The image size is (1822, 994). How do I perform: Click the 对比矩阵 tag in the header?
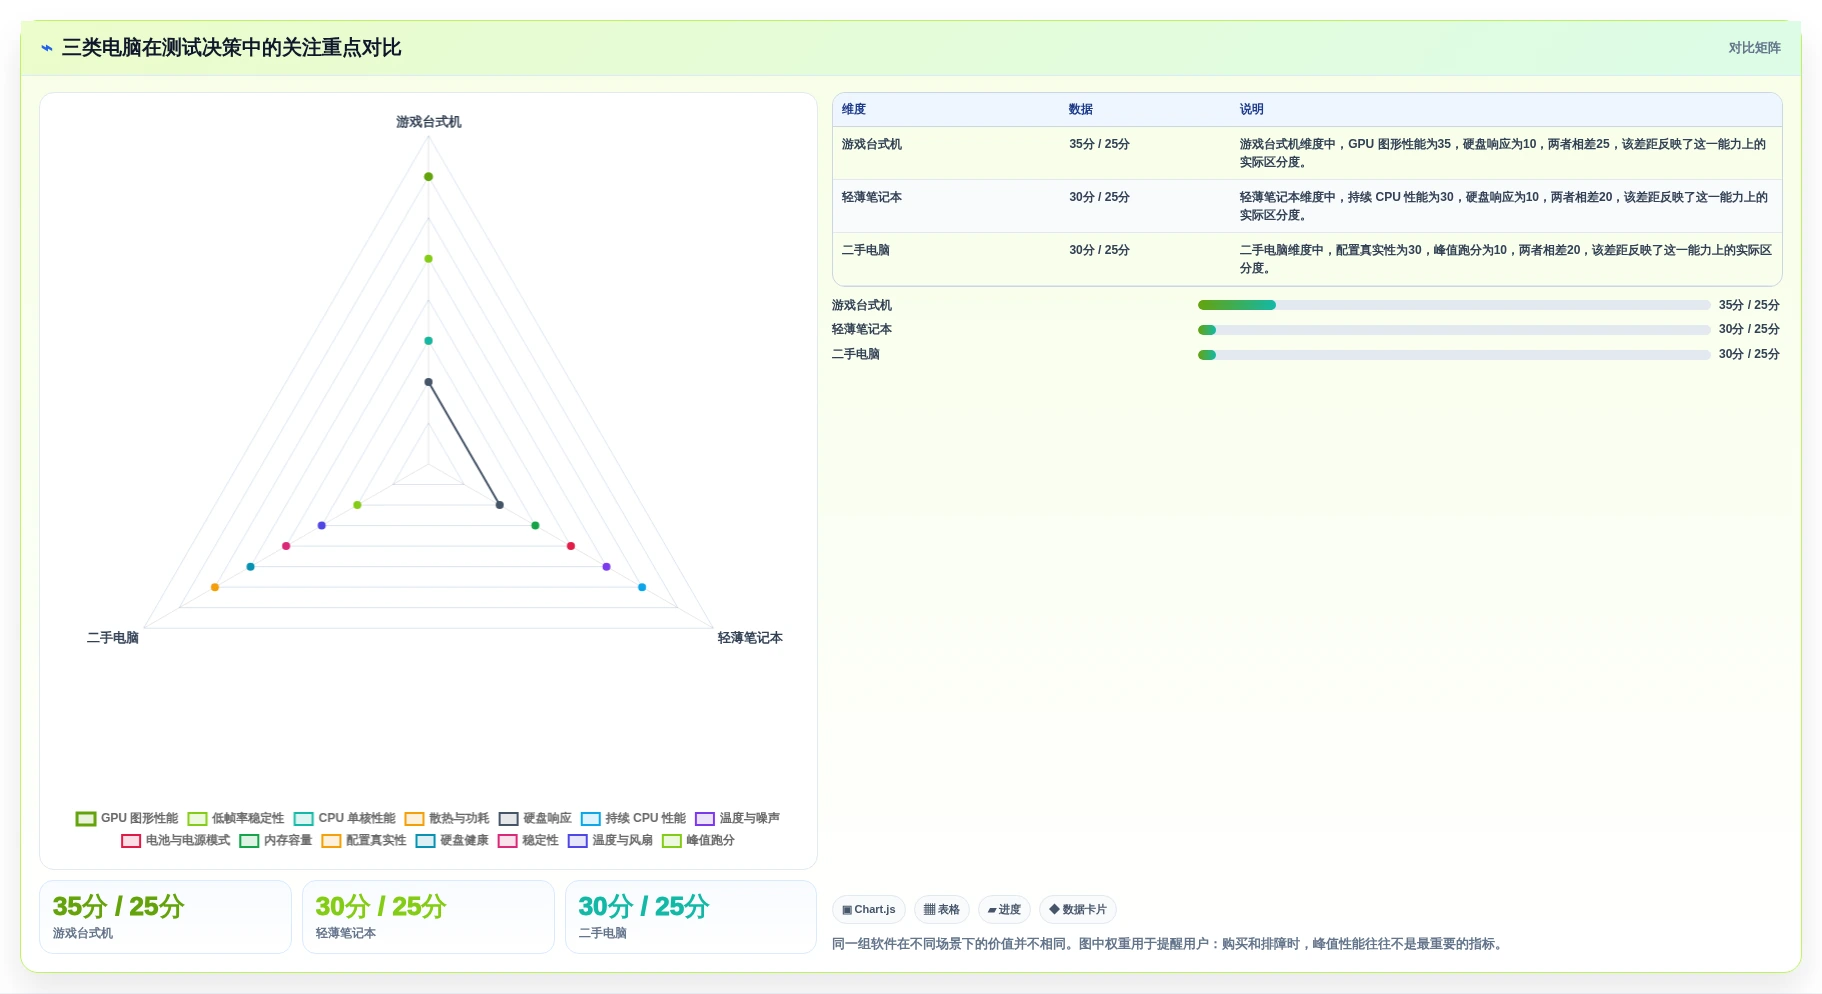(x=1754, y=48)
